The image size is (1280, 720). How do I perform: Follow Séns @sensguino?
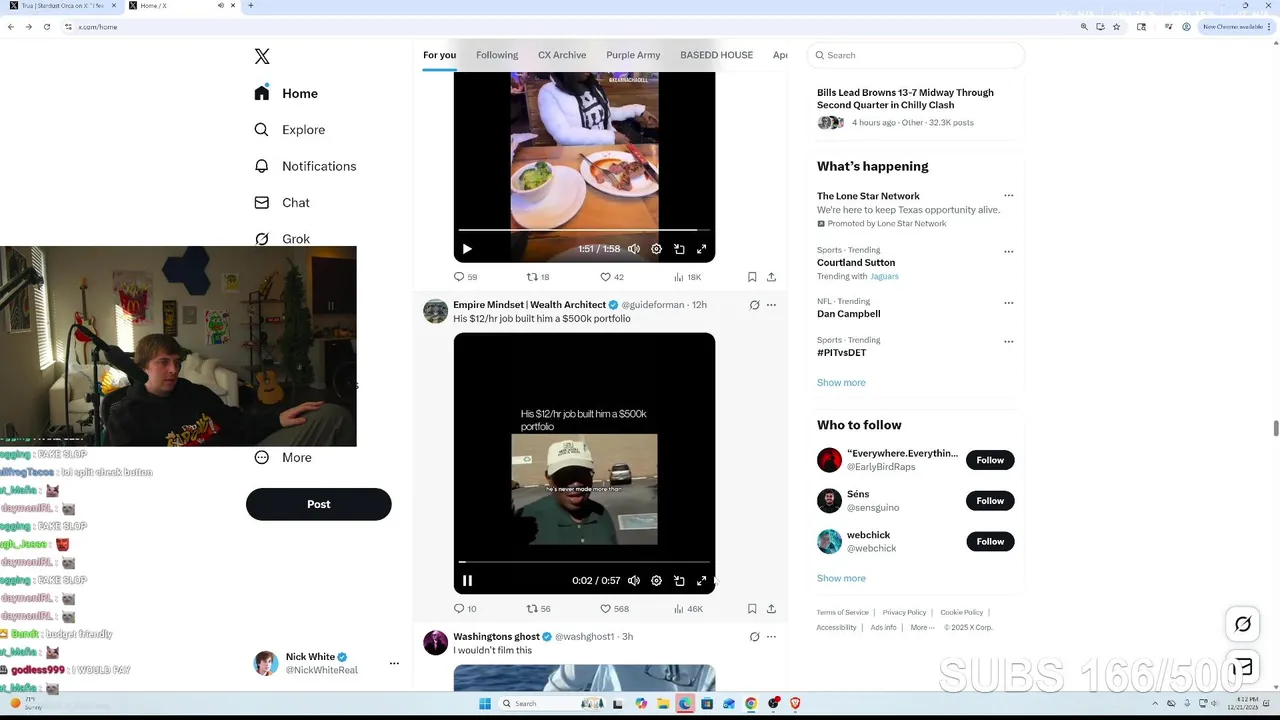(990, 501)
